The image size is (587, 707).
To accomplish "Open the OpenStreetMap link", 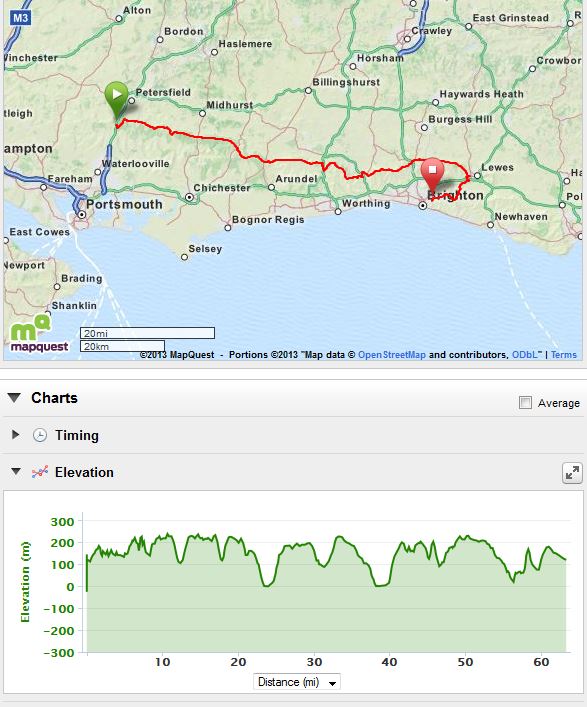I will click(x=391, y=355).
